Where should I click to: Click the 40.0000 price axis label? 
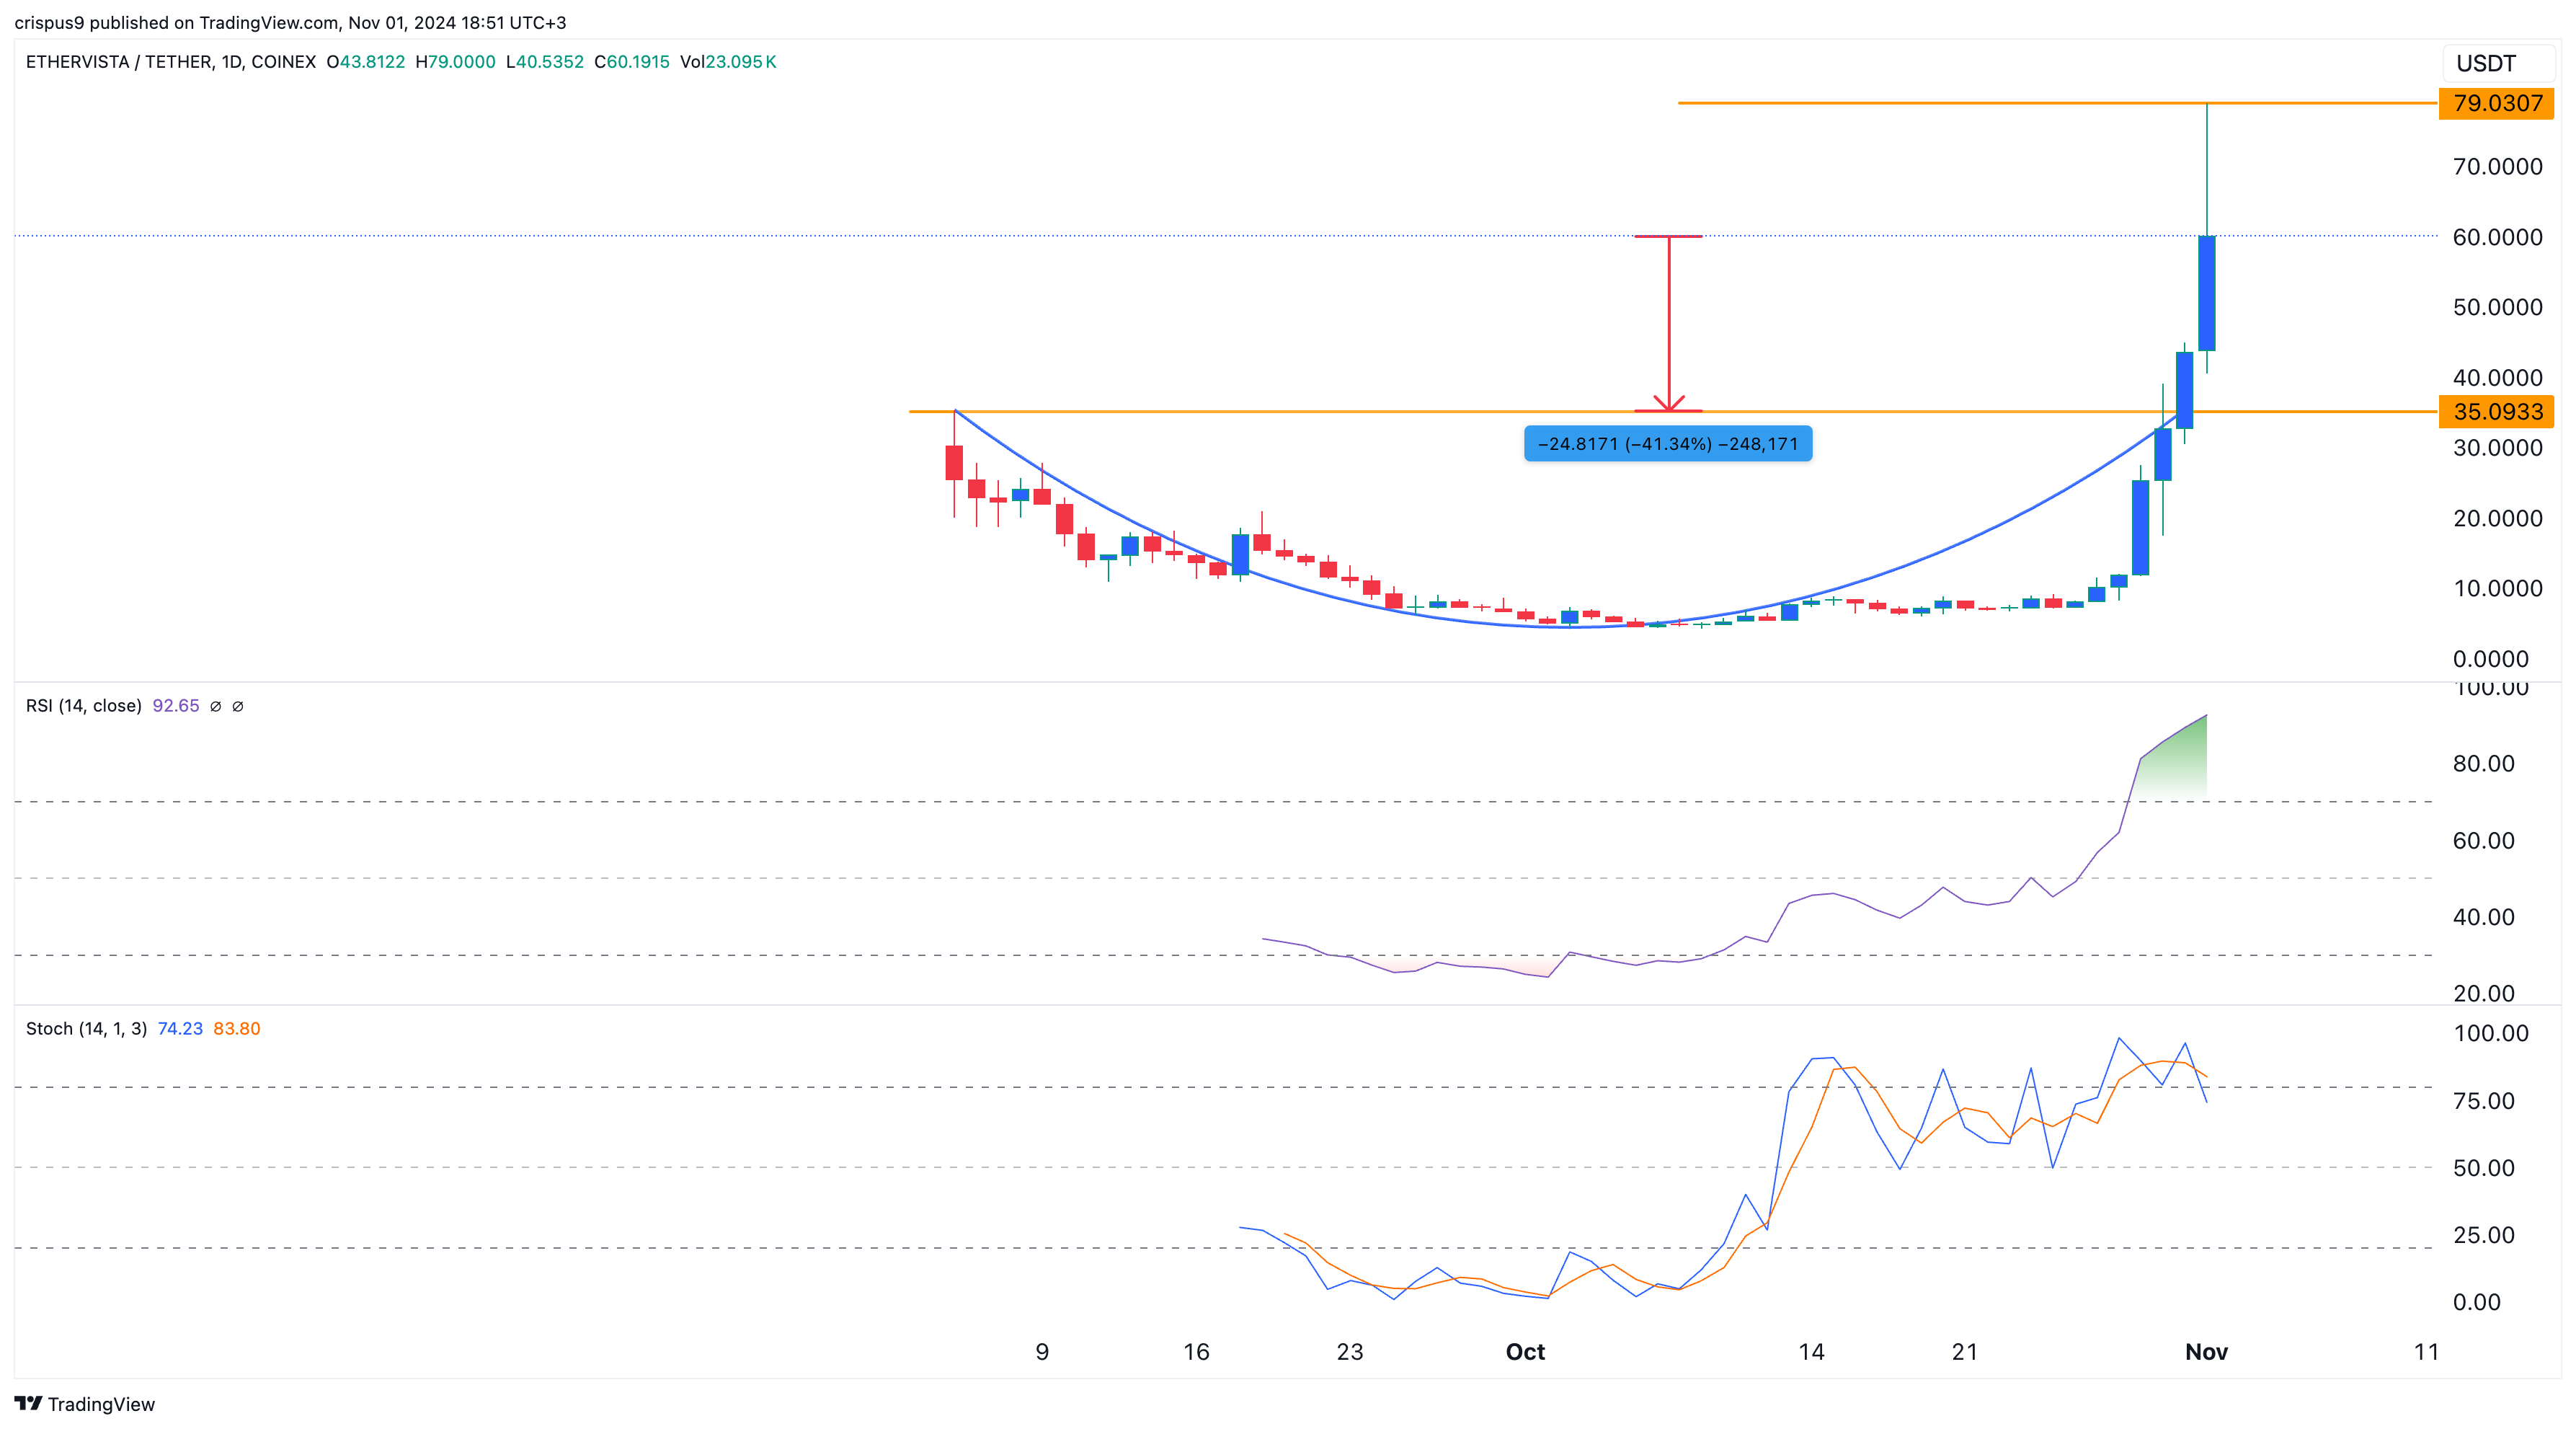tap(2497, 378)
